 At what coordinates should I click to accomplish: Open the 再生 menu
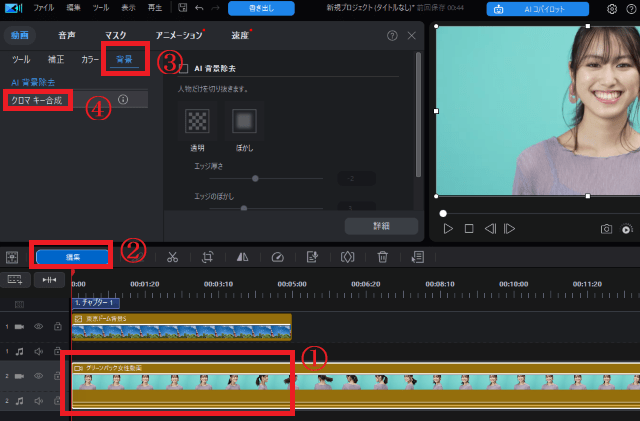pos(155,8)
